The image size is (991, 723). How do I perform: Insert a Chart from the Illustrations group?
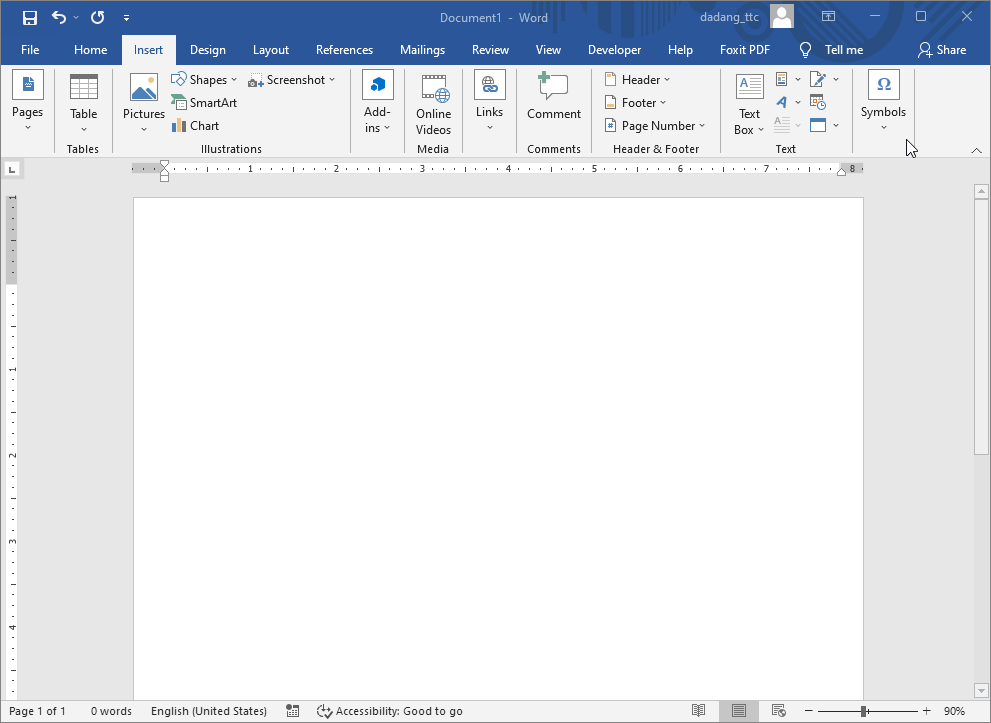(x=196, y=126)
